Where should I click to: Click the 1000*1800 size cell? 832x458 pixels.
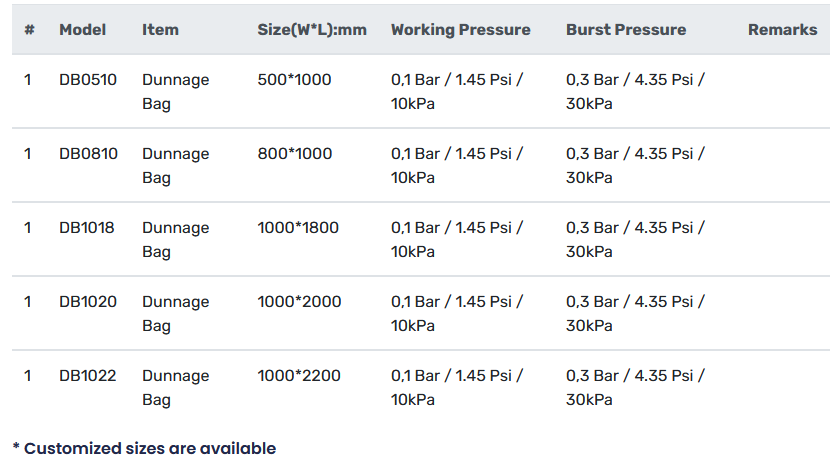coord(298,228)
